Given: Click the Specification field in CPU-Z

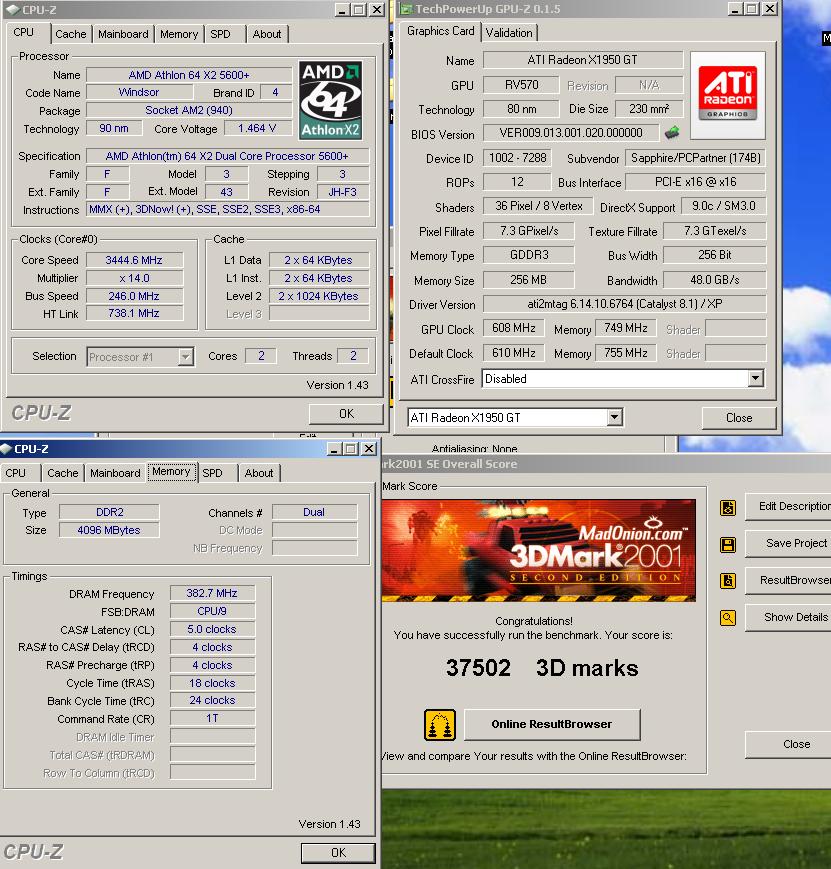Looking at the screenshot, I should pos(227,156).
